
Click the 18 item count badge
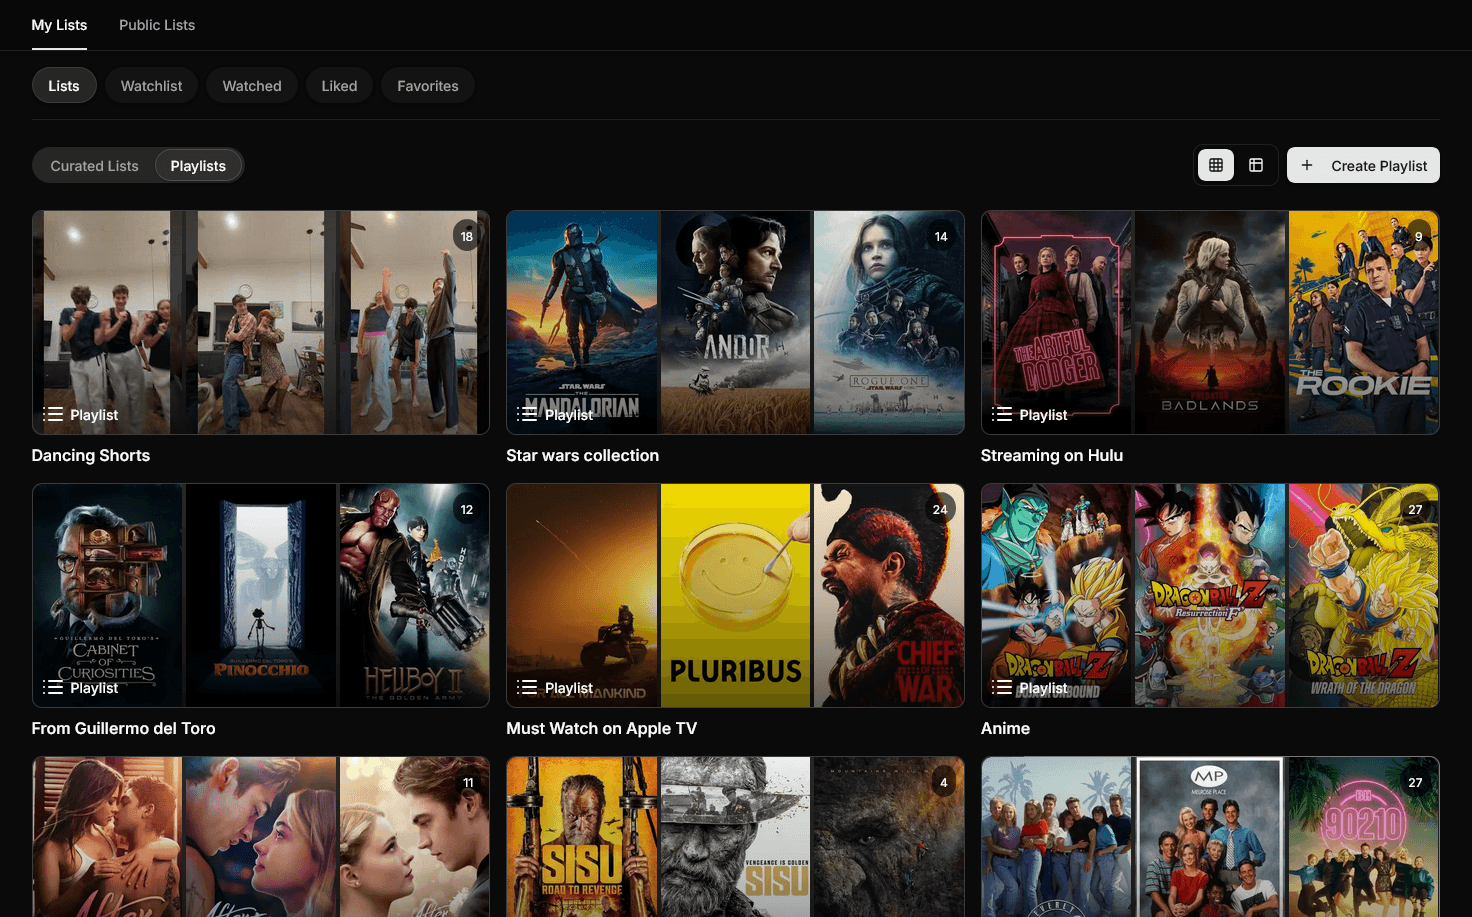466,237
